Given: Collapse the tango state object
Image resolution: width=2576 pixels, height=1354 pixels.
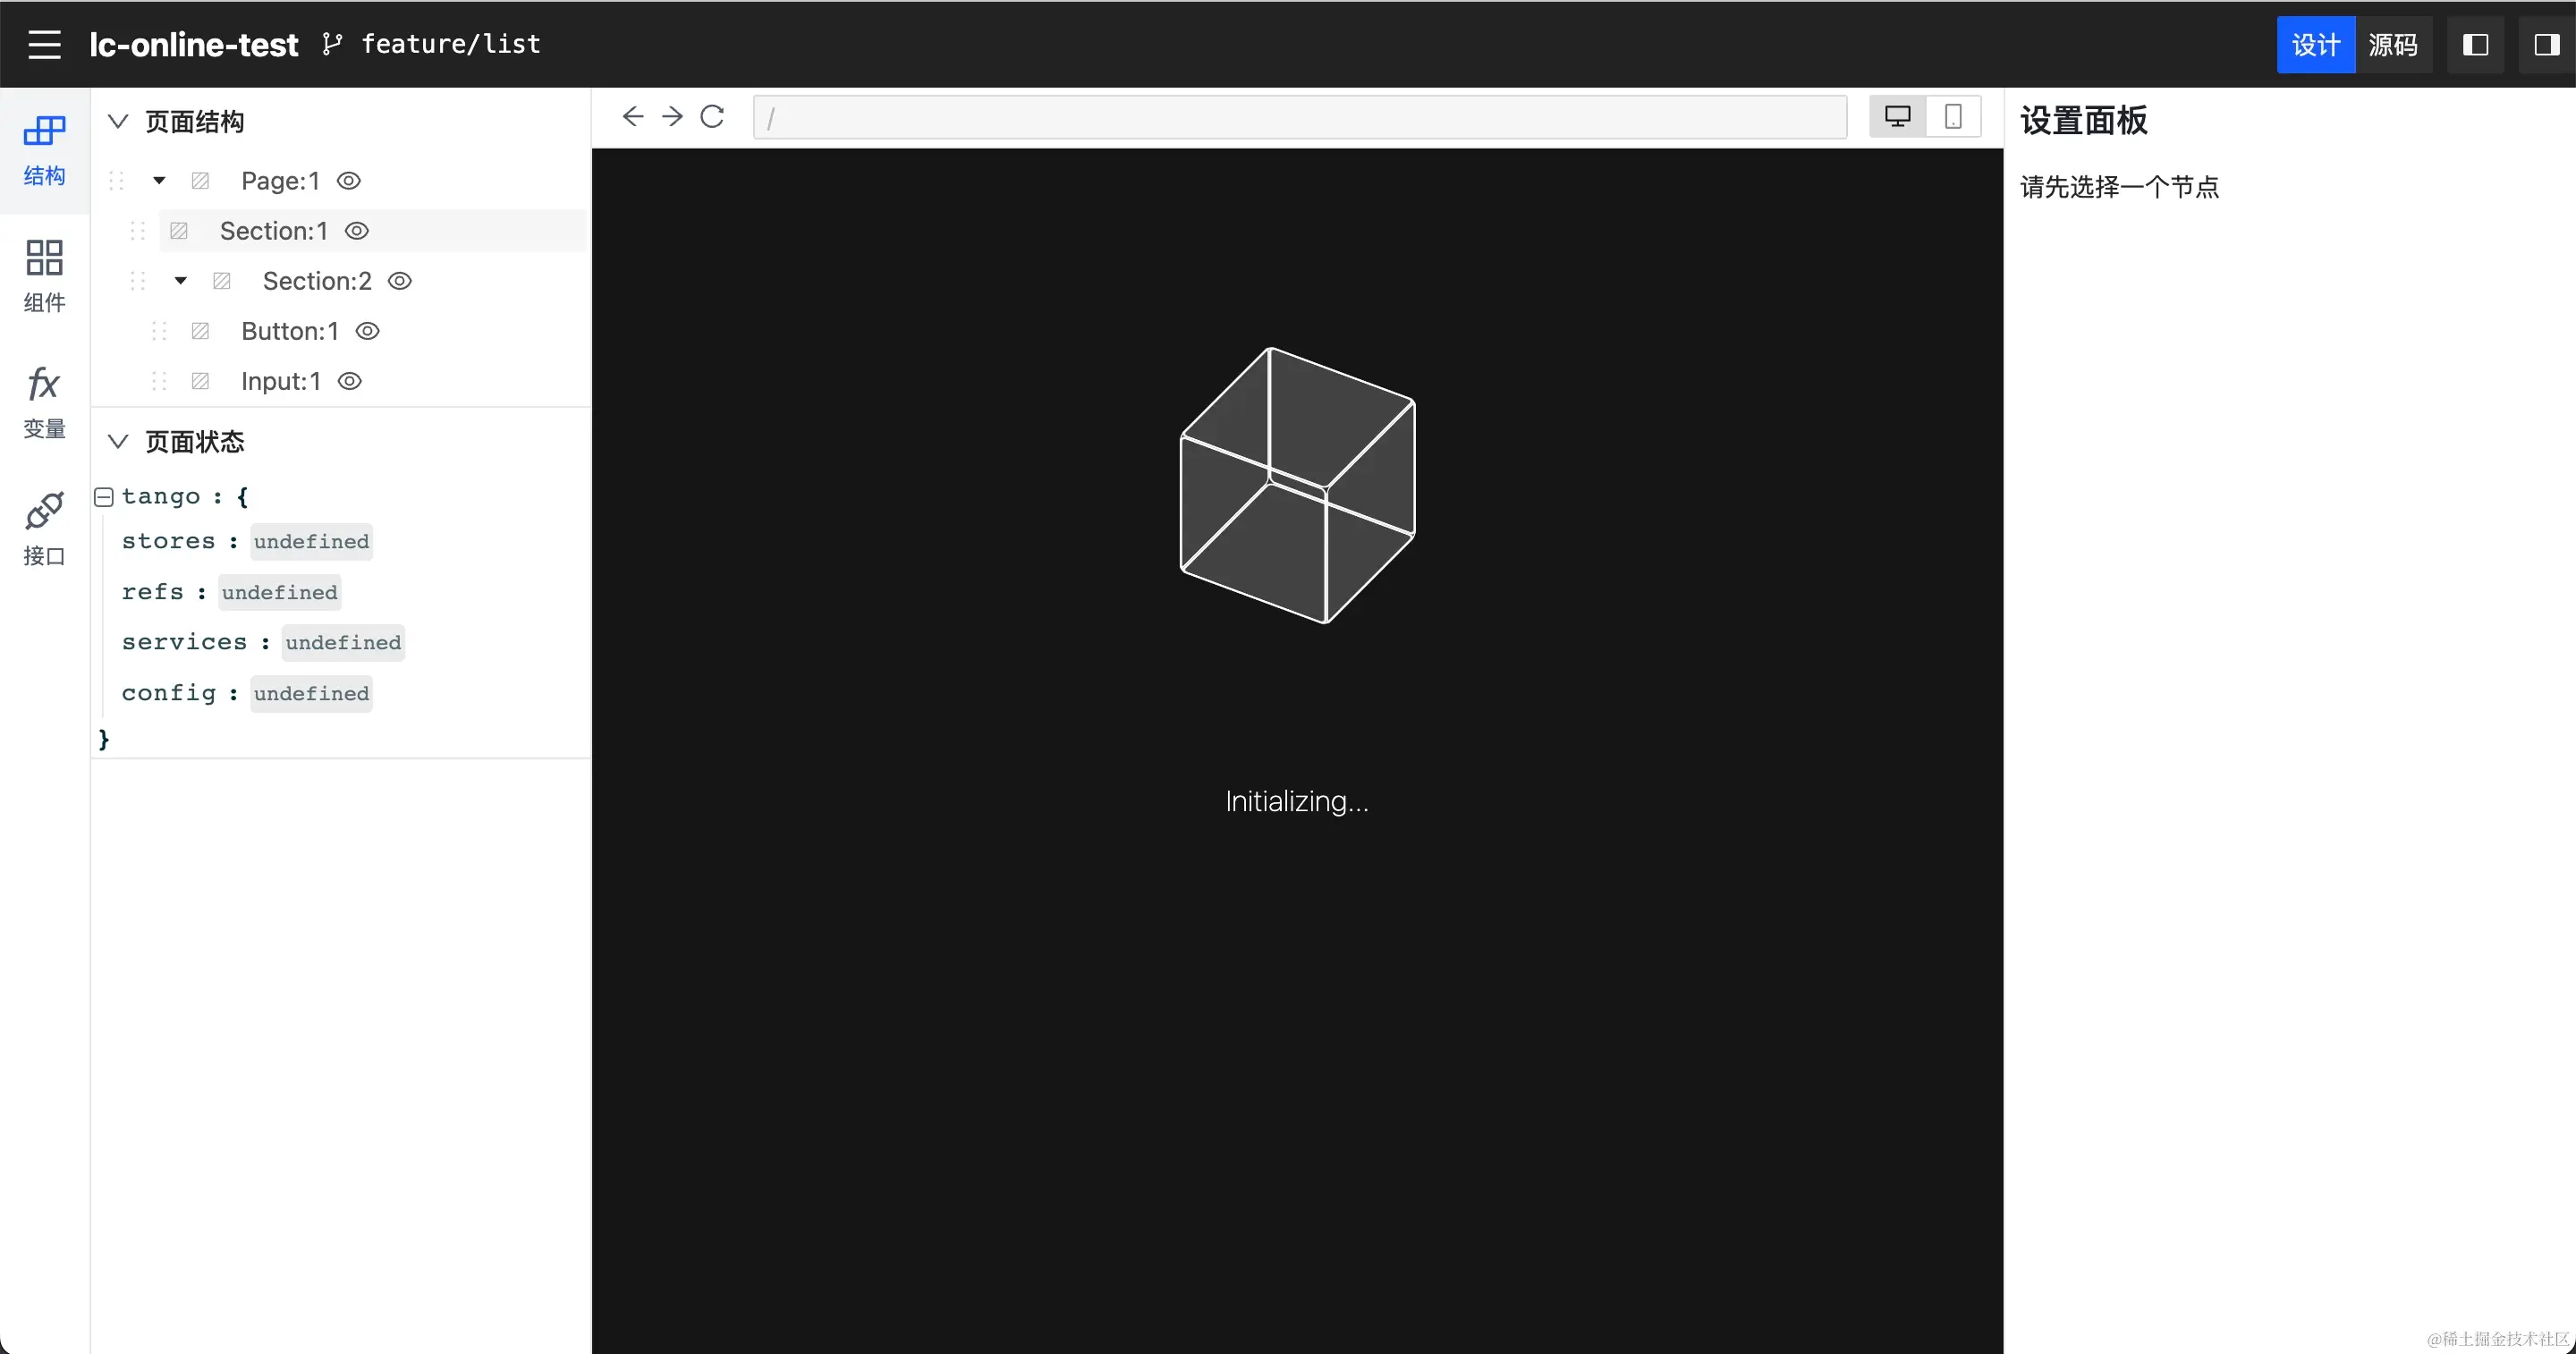Looking at the screenshot, I should [x=104, y=496].
